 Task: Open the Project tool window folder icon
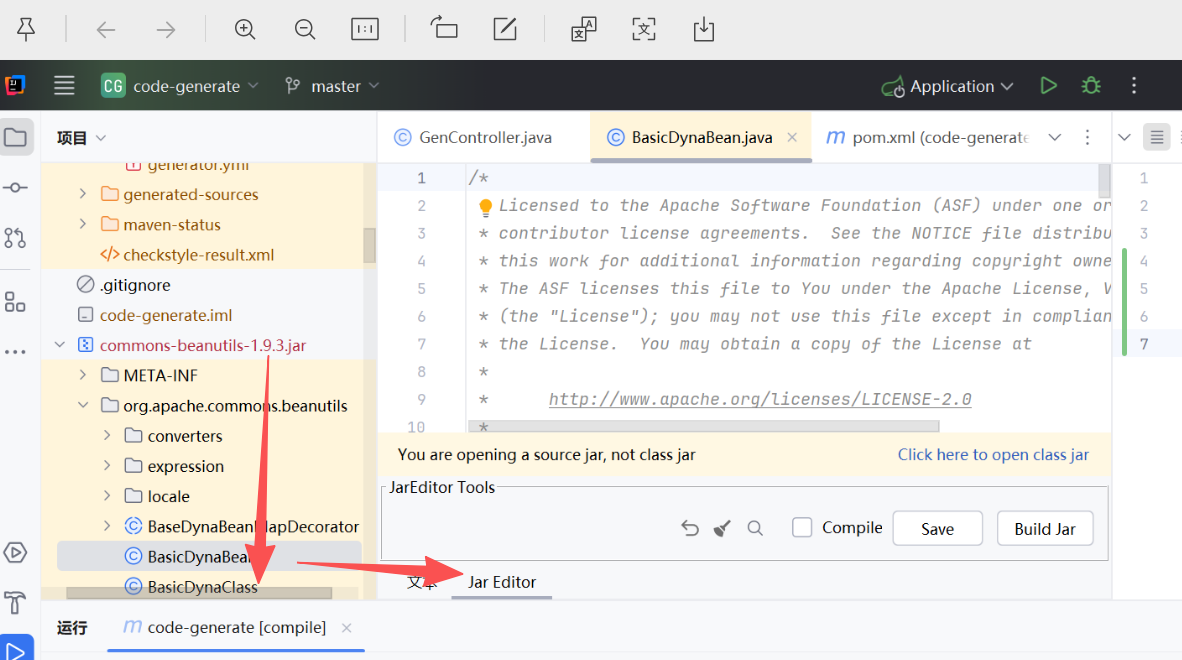(16, 137)
